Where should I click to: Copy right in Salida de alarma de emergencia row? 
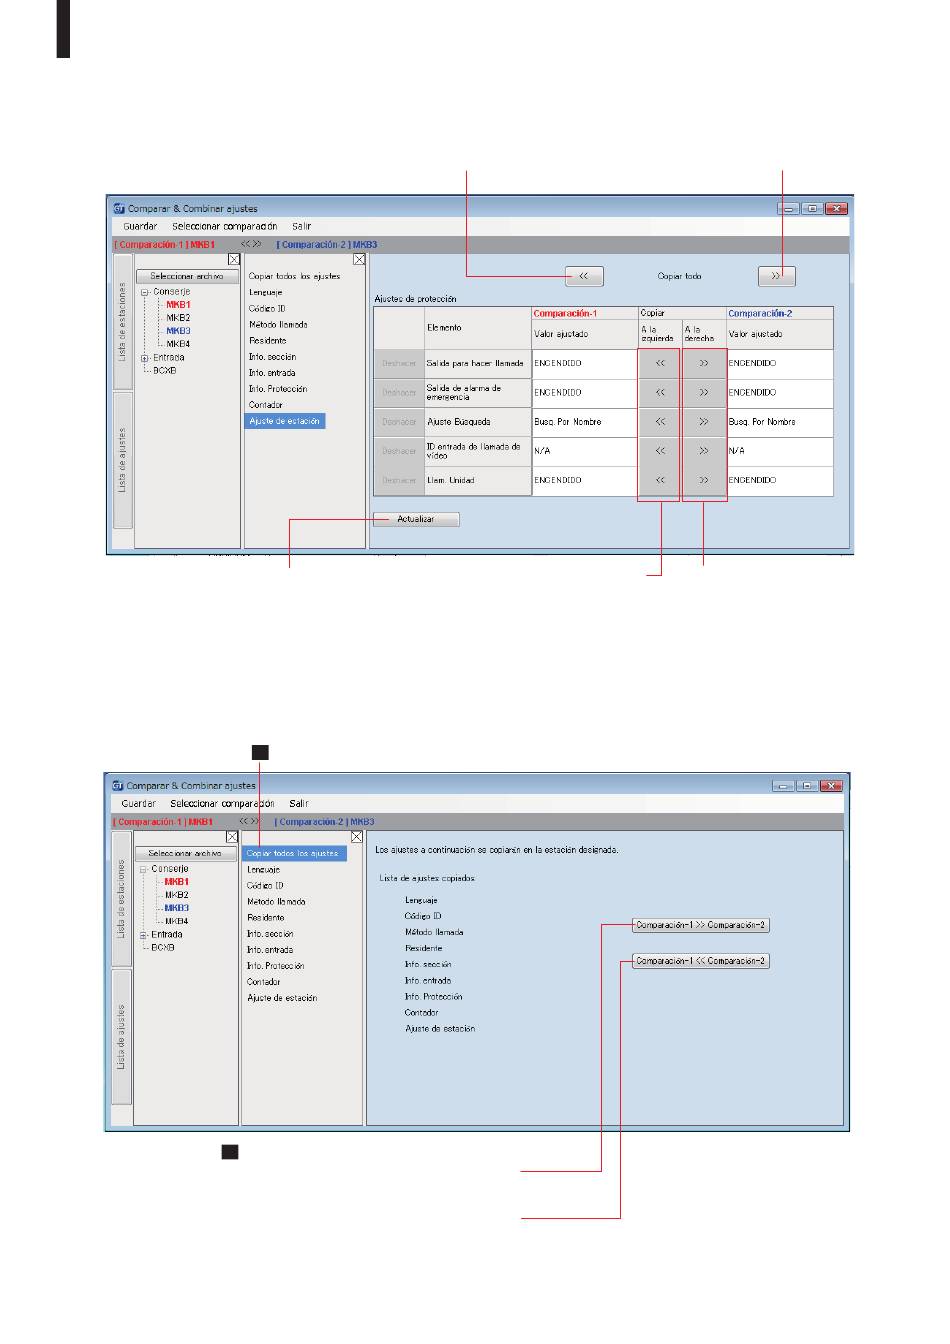704,393
